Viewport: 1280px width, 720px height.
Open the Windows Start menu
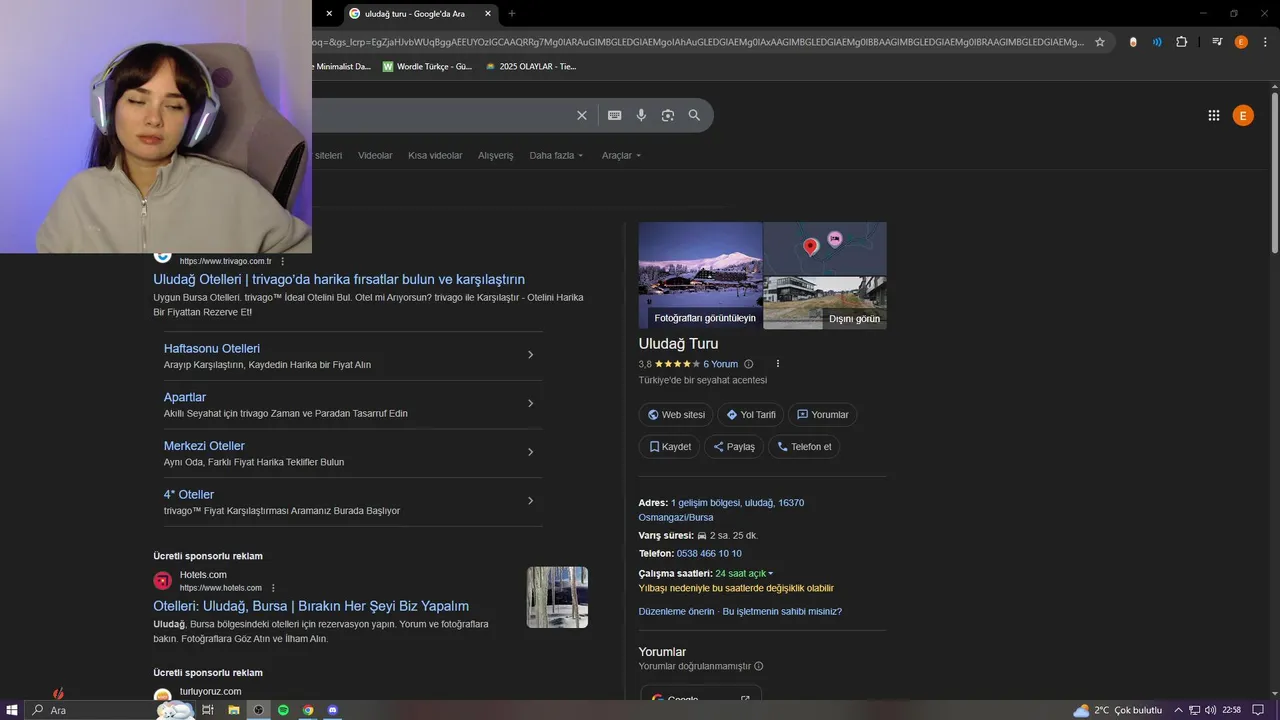[11, 710]
